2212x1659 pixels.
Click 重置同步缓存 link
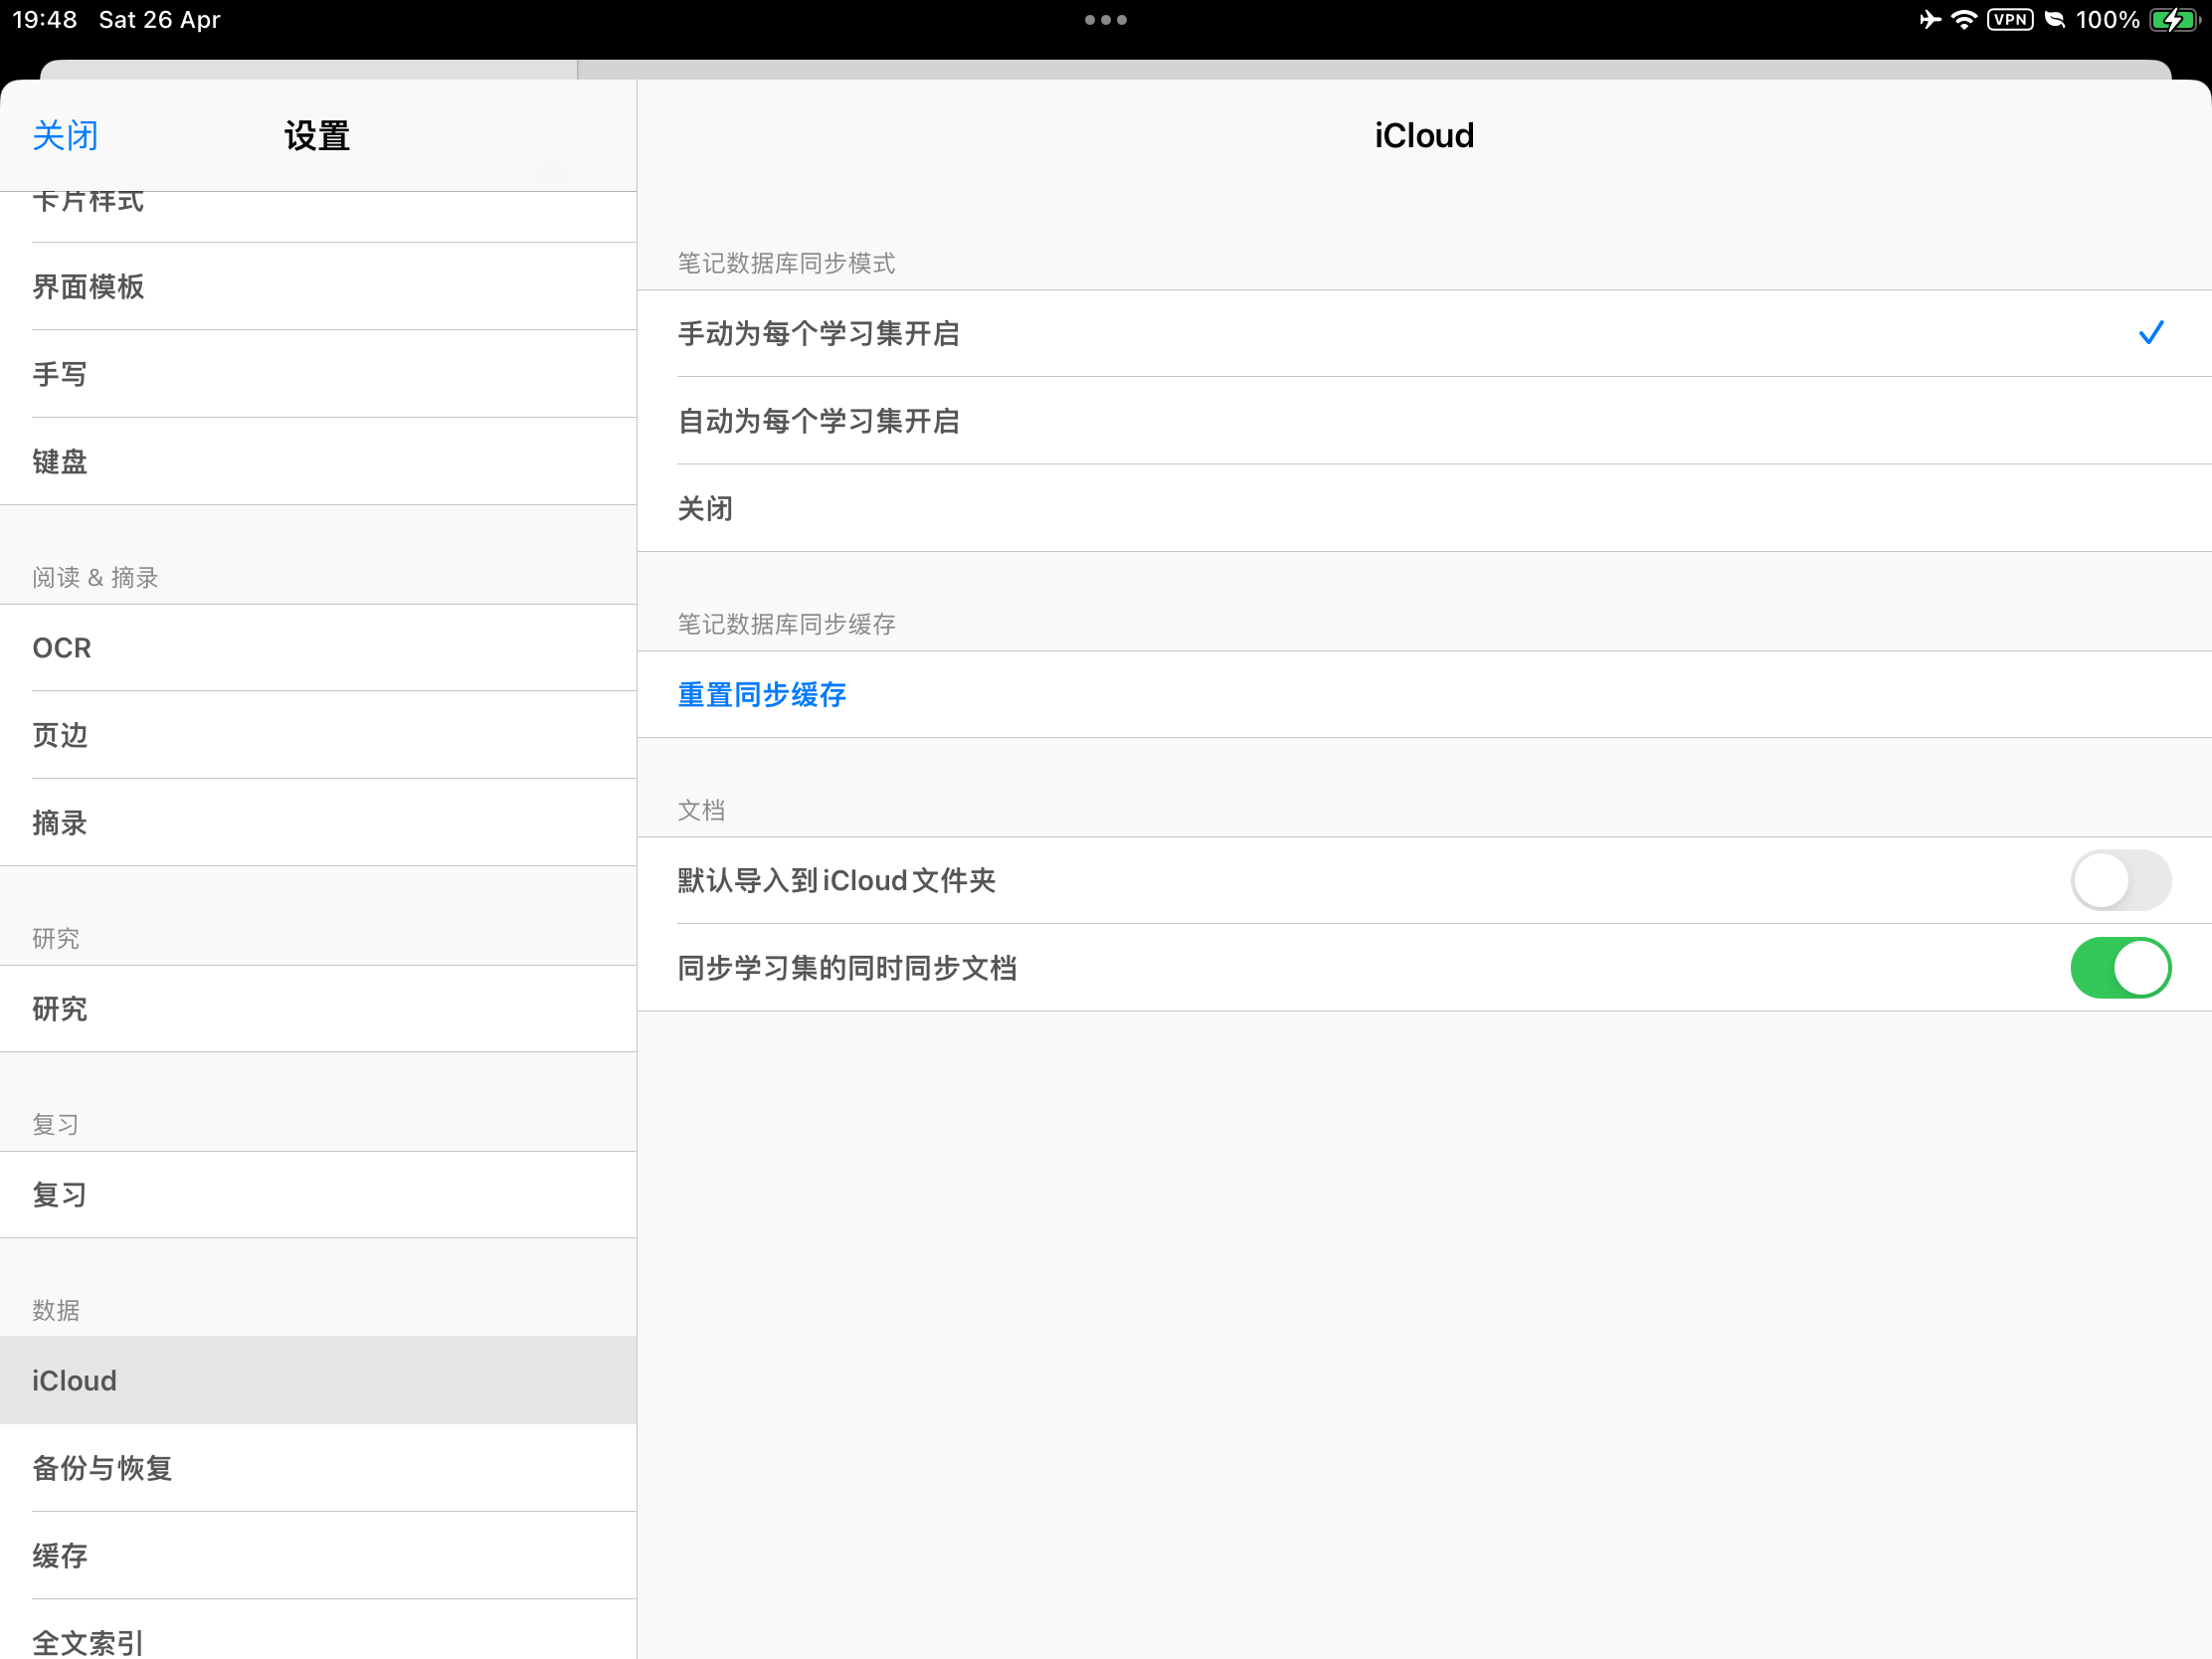click(762, 695)
